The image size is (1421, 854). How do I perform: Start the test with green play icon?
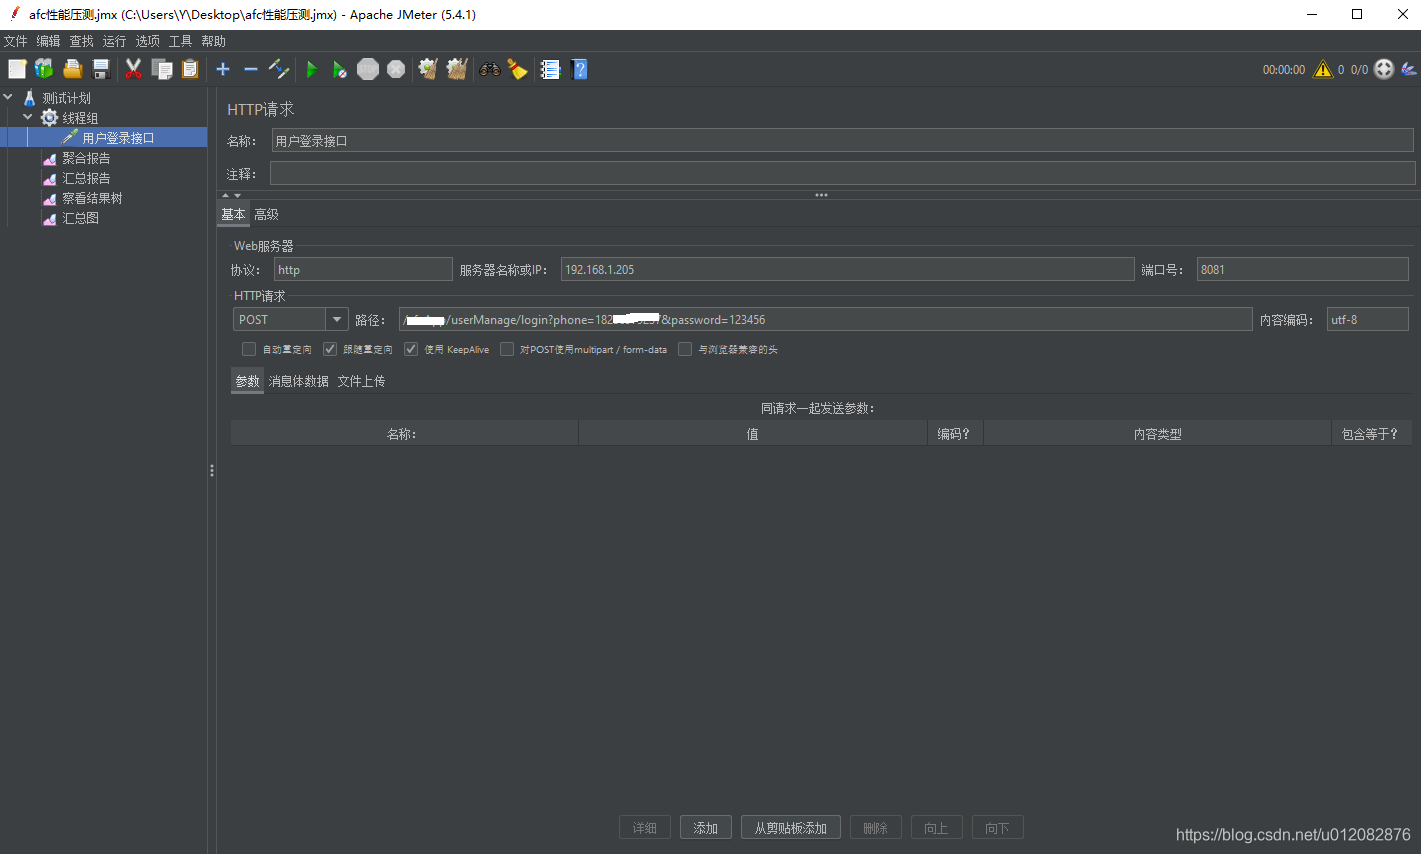coord(312,69)
